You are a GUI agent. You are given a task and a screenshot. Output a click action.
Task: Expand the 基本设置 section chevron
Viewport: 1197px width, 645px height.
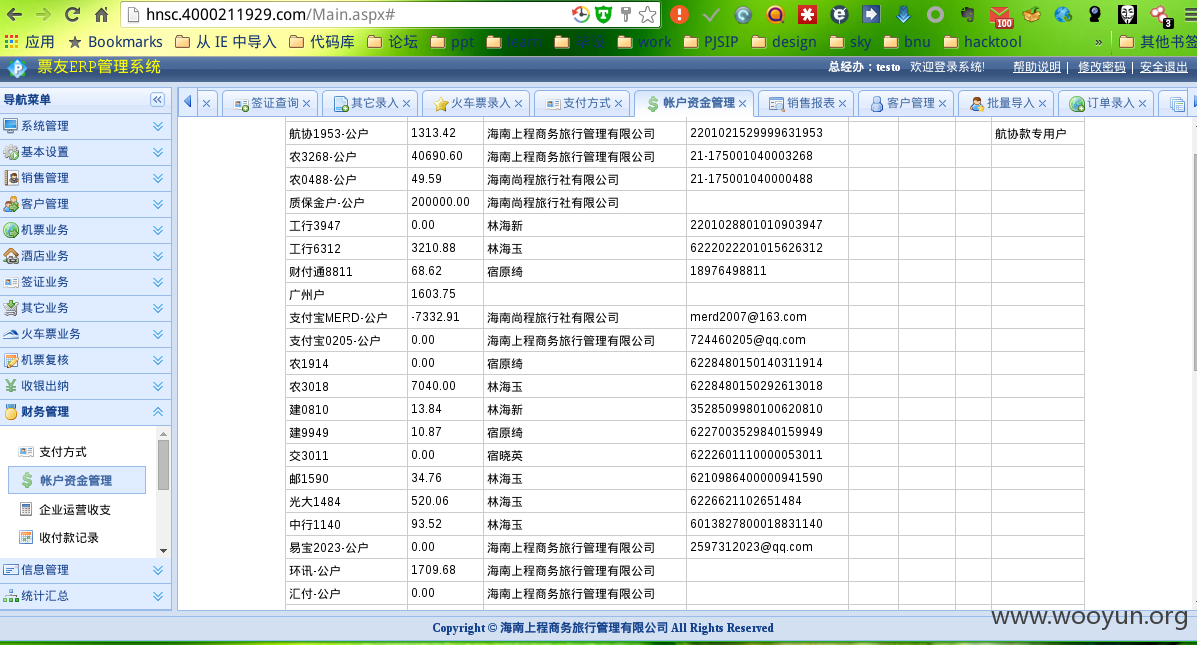(x=157, y=152)
